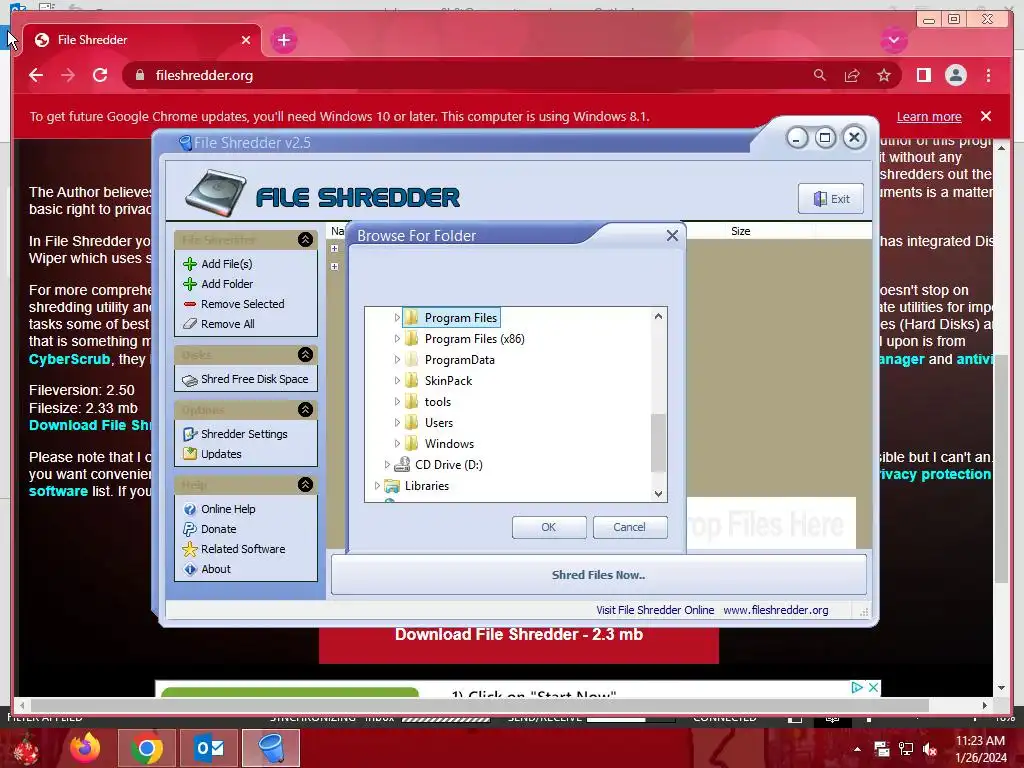
Task: Expand the ProgramData tree node
Action: [x=396, y=359]
